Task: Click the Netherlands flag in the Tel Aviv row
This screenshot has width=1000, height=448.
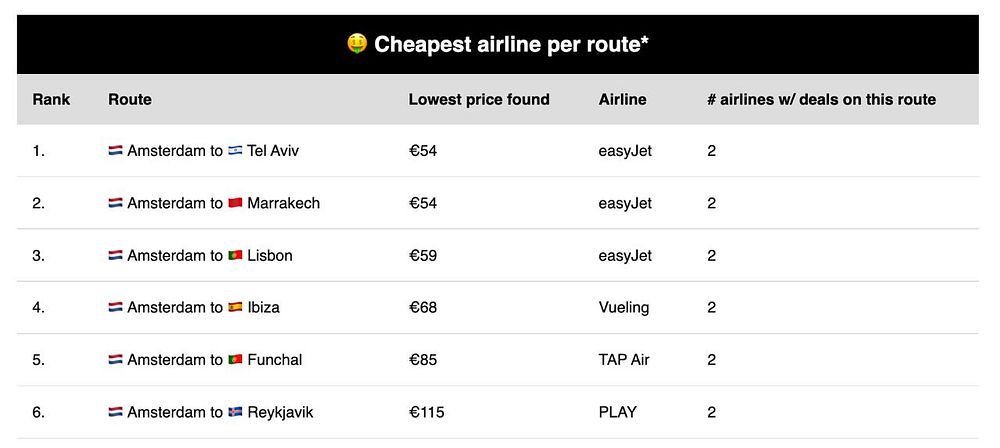Action: (115, 151)
